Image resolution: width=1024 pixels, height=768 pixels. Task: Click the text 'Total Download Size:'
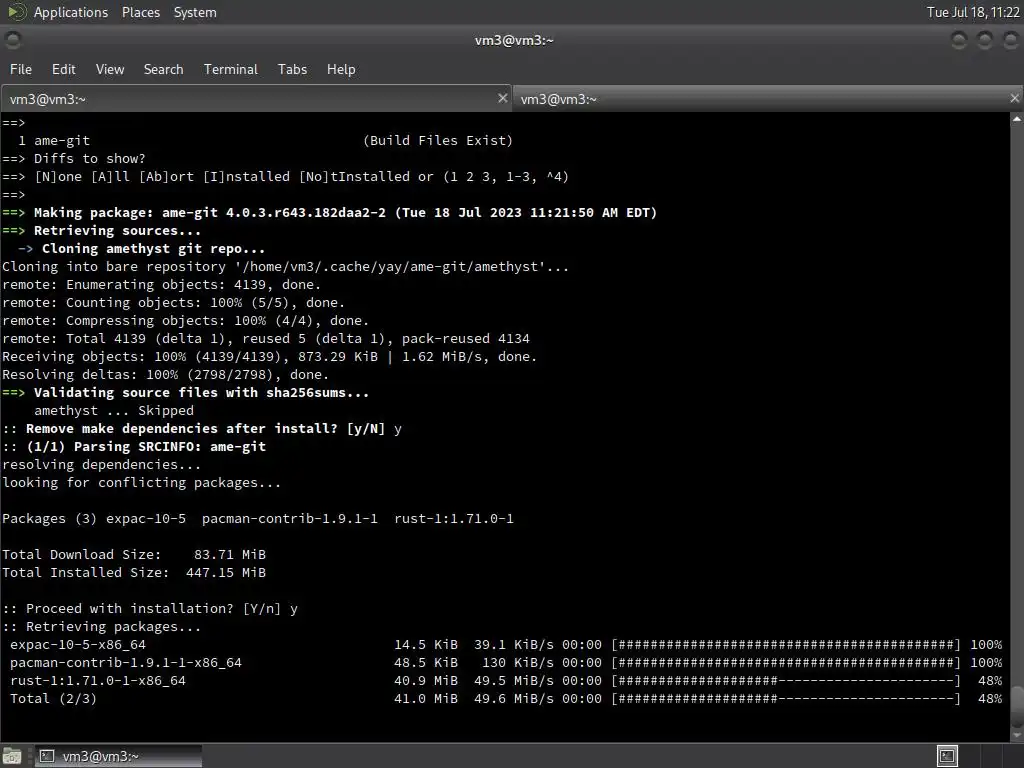tap(82, 554)
